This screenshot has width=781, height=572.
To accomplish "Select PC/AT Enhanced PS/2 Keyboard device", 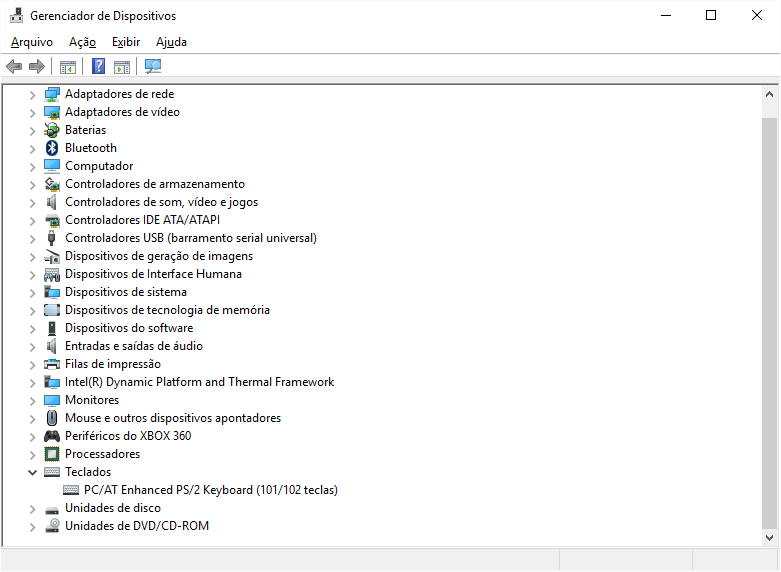I will pyautogui.click(x=211, y=490).
